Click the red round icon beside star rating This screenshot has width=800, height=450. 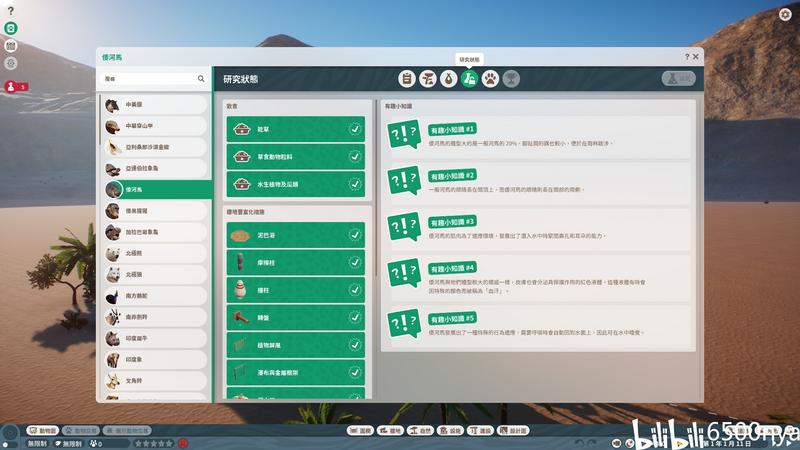click(183, 444)
